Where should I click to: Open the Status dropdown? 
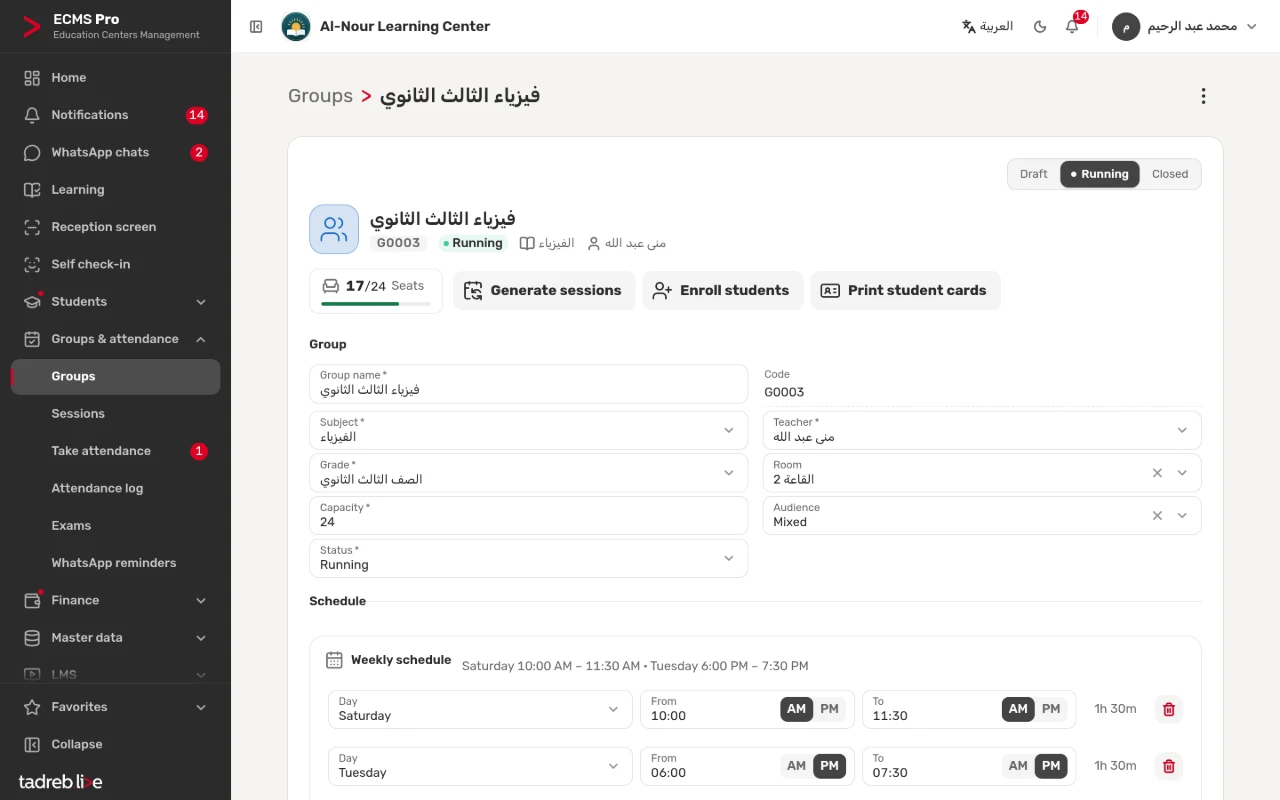click(528, 558)
